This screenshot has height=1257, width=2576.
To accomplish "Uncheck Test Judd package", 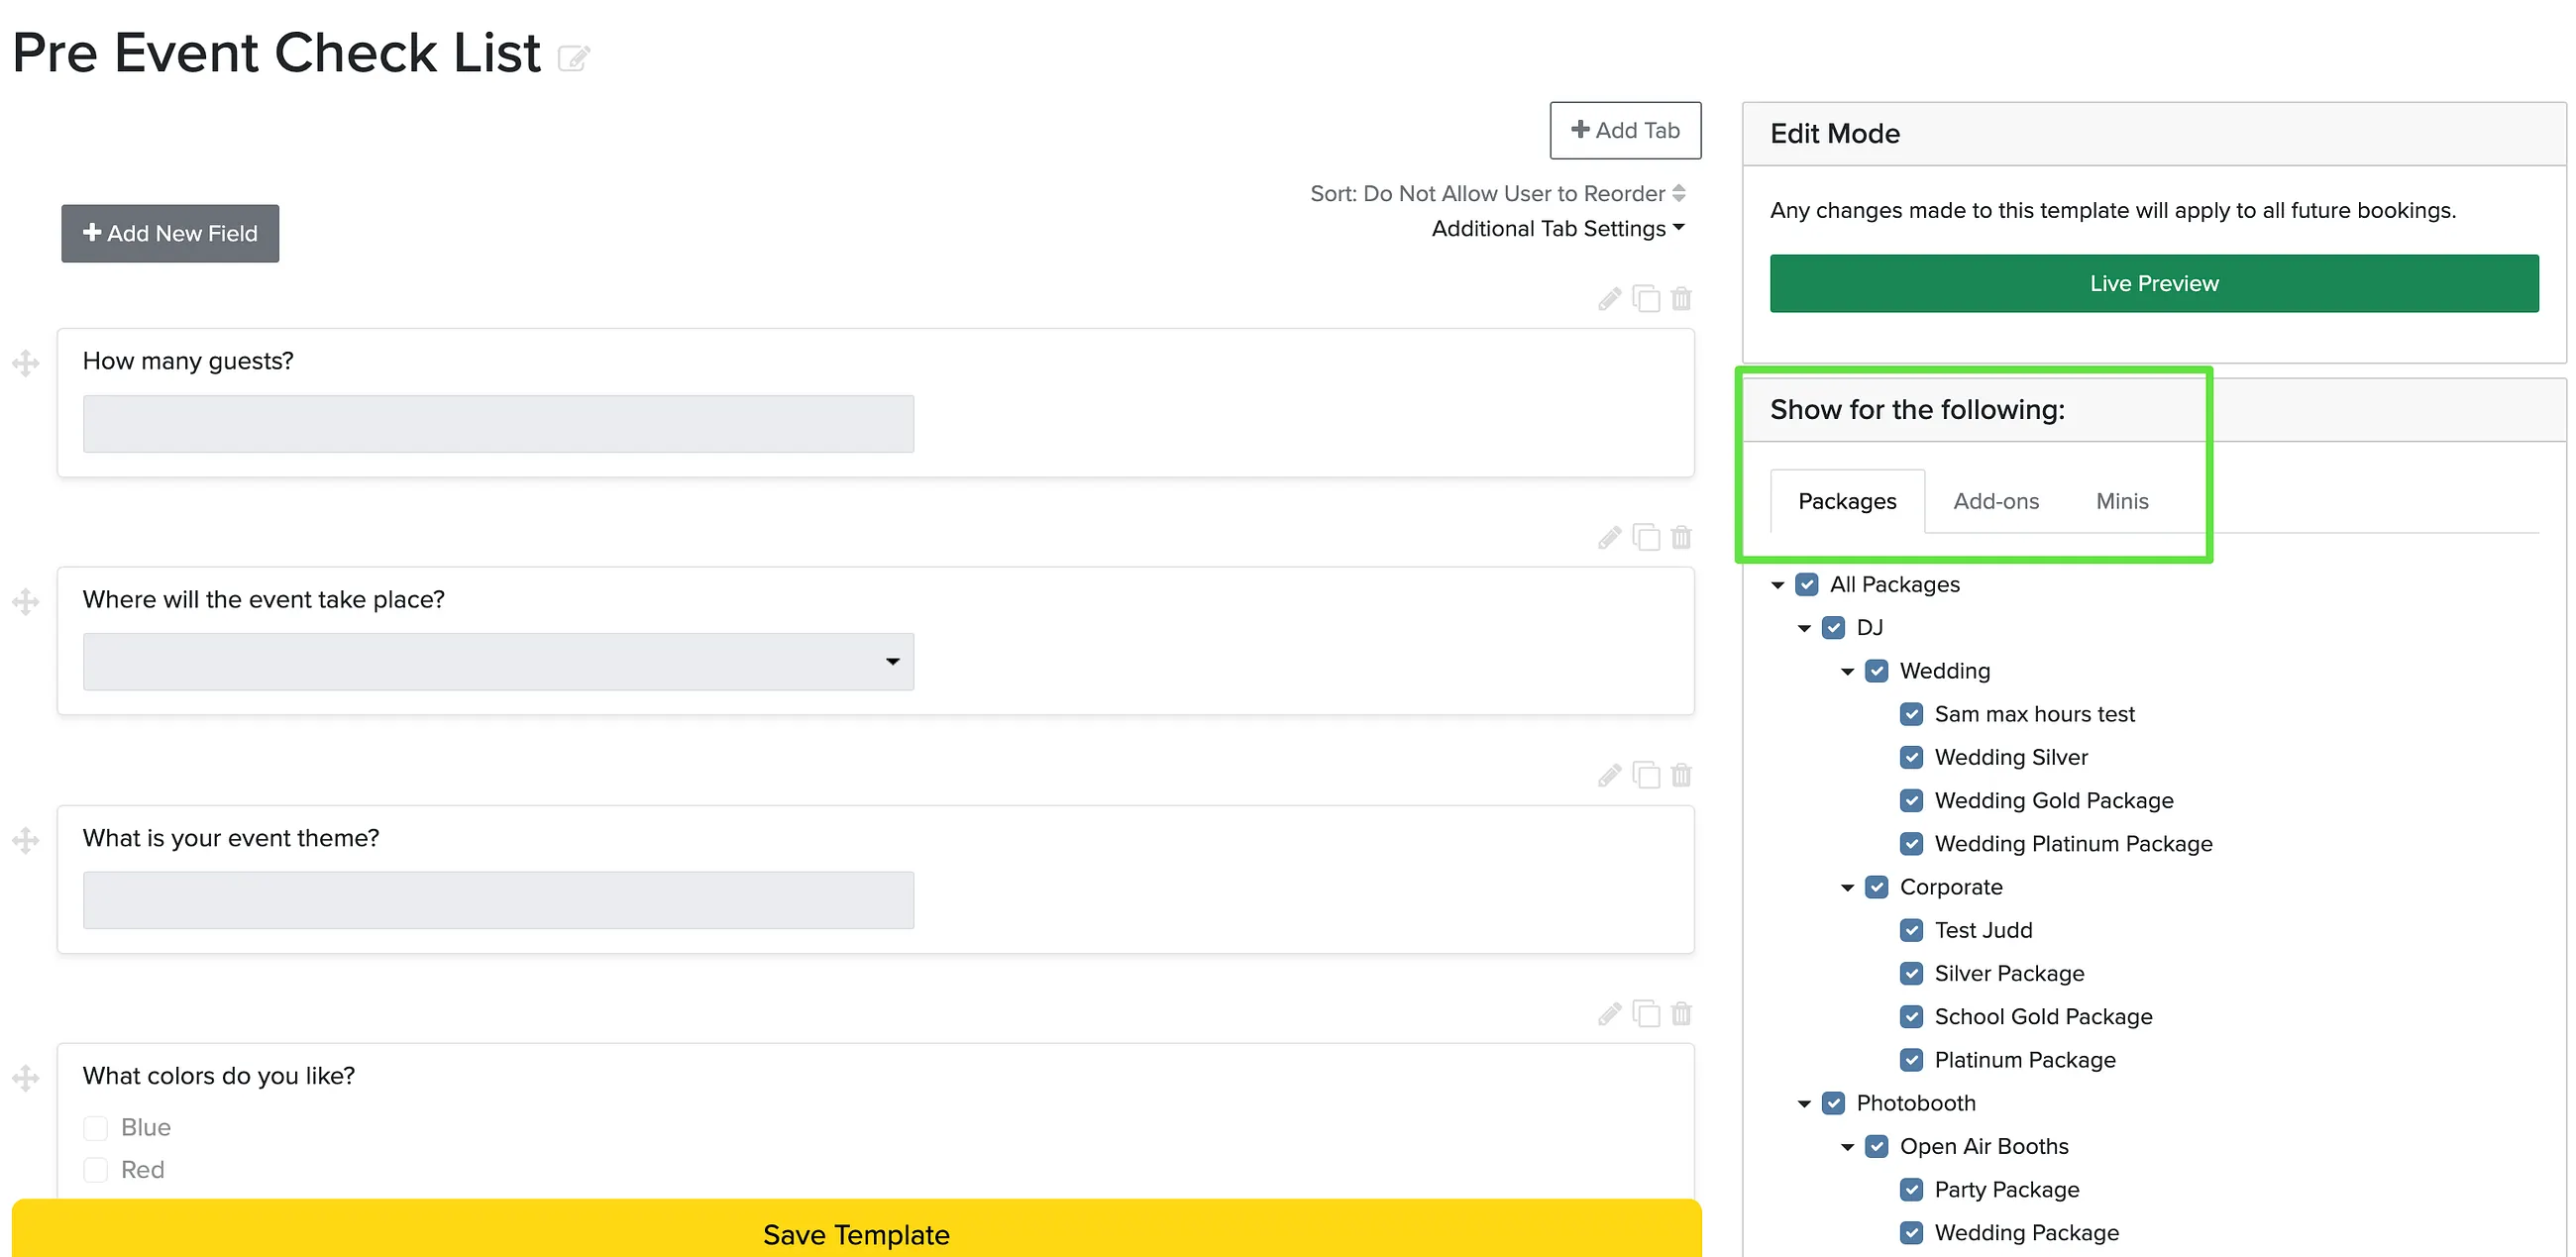I will pyautogui.click(x=1912, y=930).
